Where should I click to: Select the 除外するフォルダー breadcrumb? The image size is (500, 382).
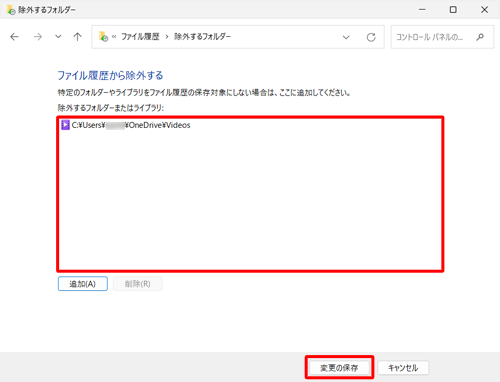pos(202,37)
